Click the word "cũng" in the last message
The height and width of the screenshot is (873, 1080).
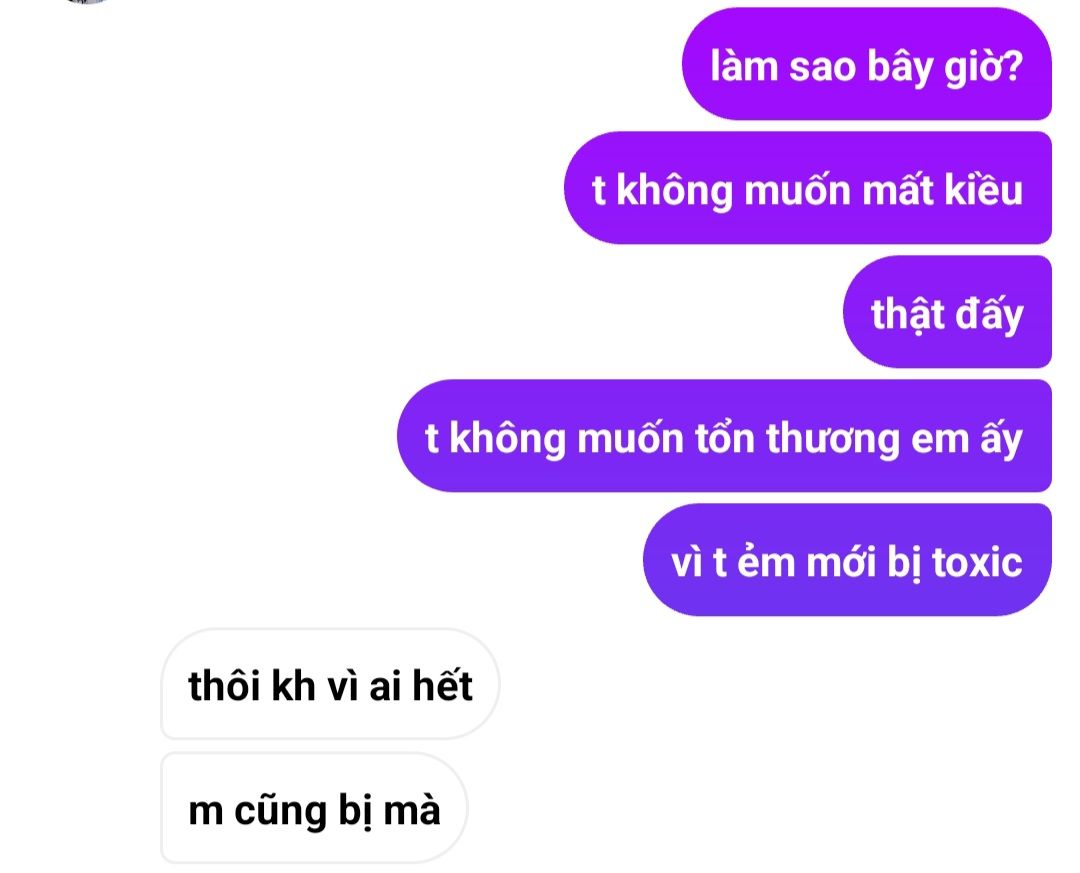pos(280,810)
